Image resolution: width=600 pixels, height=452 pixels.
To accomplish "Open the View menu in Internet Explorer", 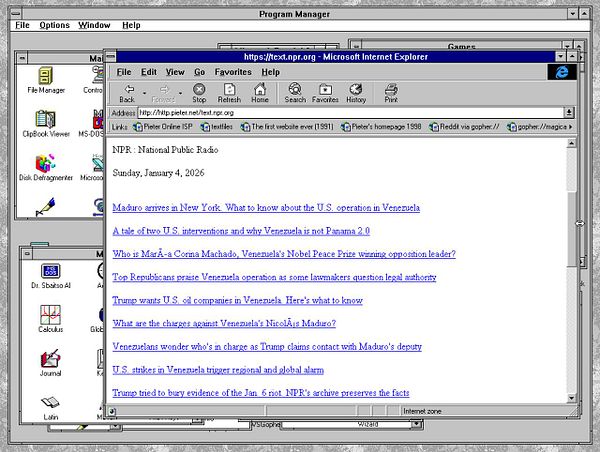I will tap(175, 72).
